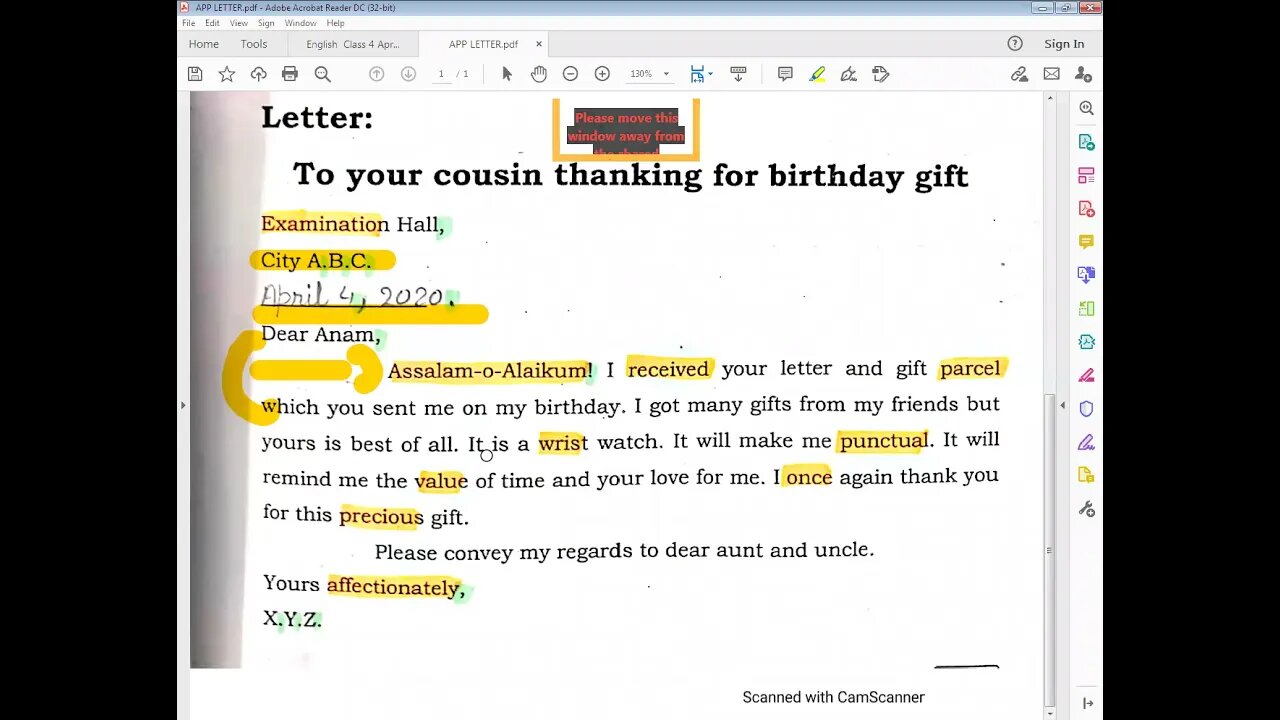Click the scrollbar up arrow
Screen dimensions: 1280x720
[x=1049, y=99]
